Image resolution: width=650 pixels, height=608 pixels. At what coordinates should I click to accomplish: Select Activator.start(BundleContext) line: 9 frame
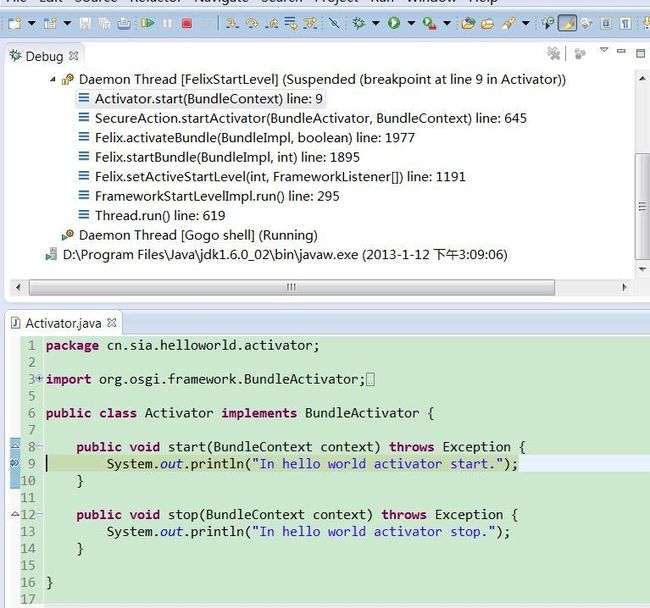[200, 99]
